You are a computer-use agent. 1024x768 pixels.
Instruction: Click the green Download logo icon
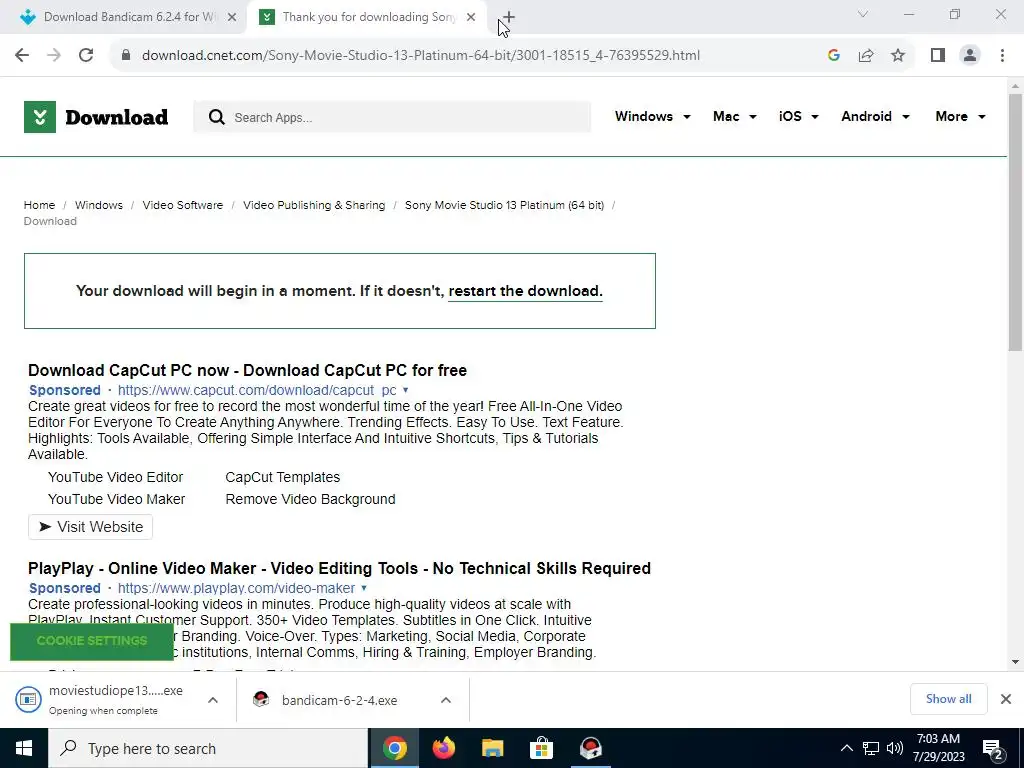point(40,117)
